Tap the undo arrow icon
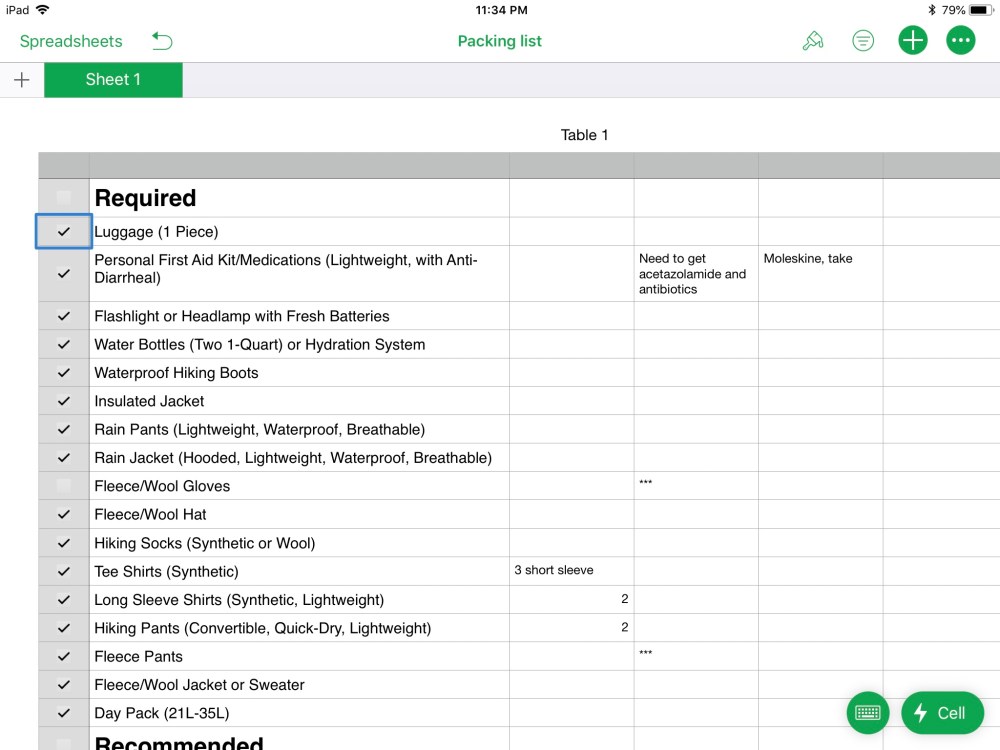The height and width of the screenshot is (750, 1000). [x=162, y=41]
